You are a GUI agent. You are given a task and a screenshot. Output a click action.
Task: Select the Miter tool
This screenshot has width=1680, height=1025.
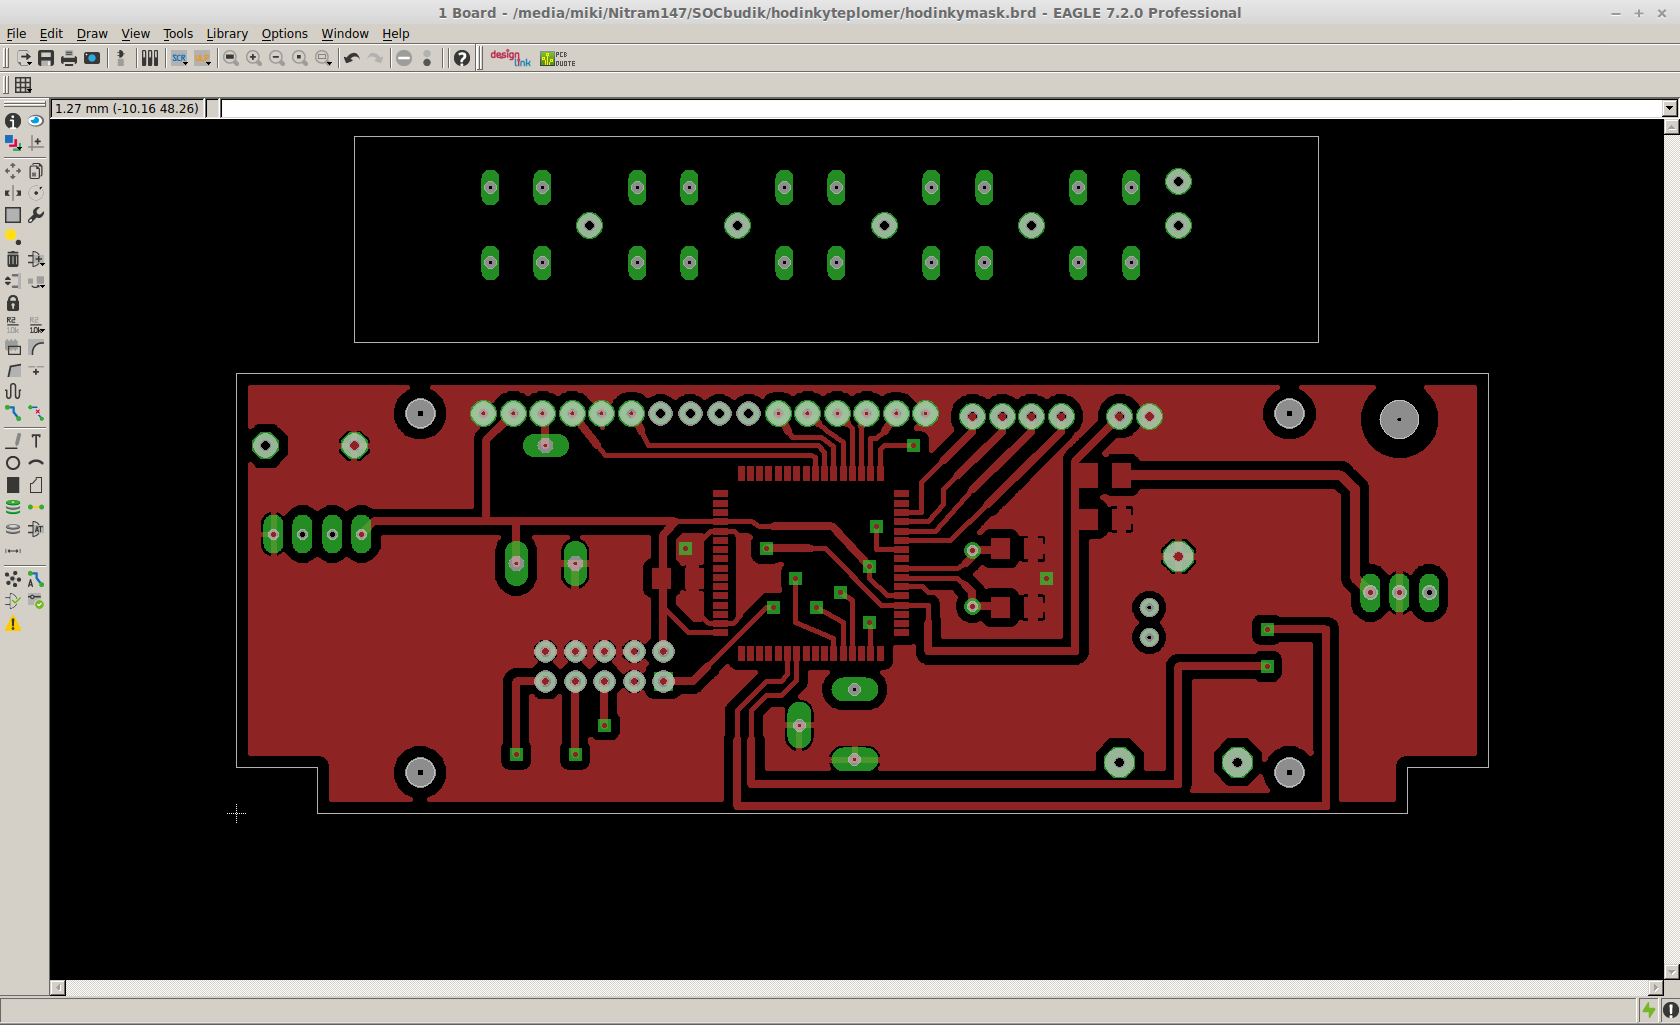pyautogui.click(x=36, y=347)
